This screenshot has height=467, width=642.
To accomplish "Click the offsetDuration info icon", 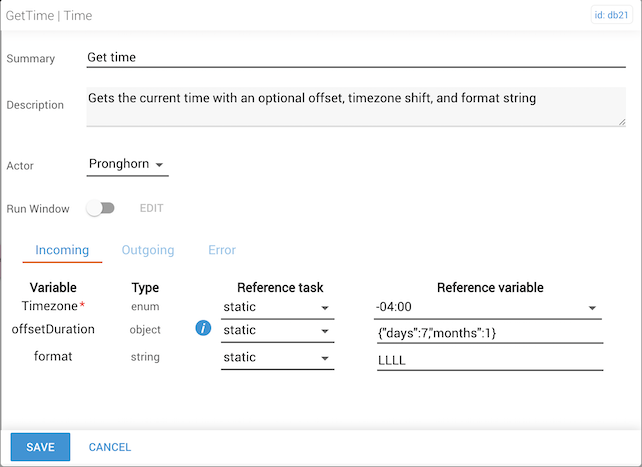I will tap(203, 329).
